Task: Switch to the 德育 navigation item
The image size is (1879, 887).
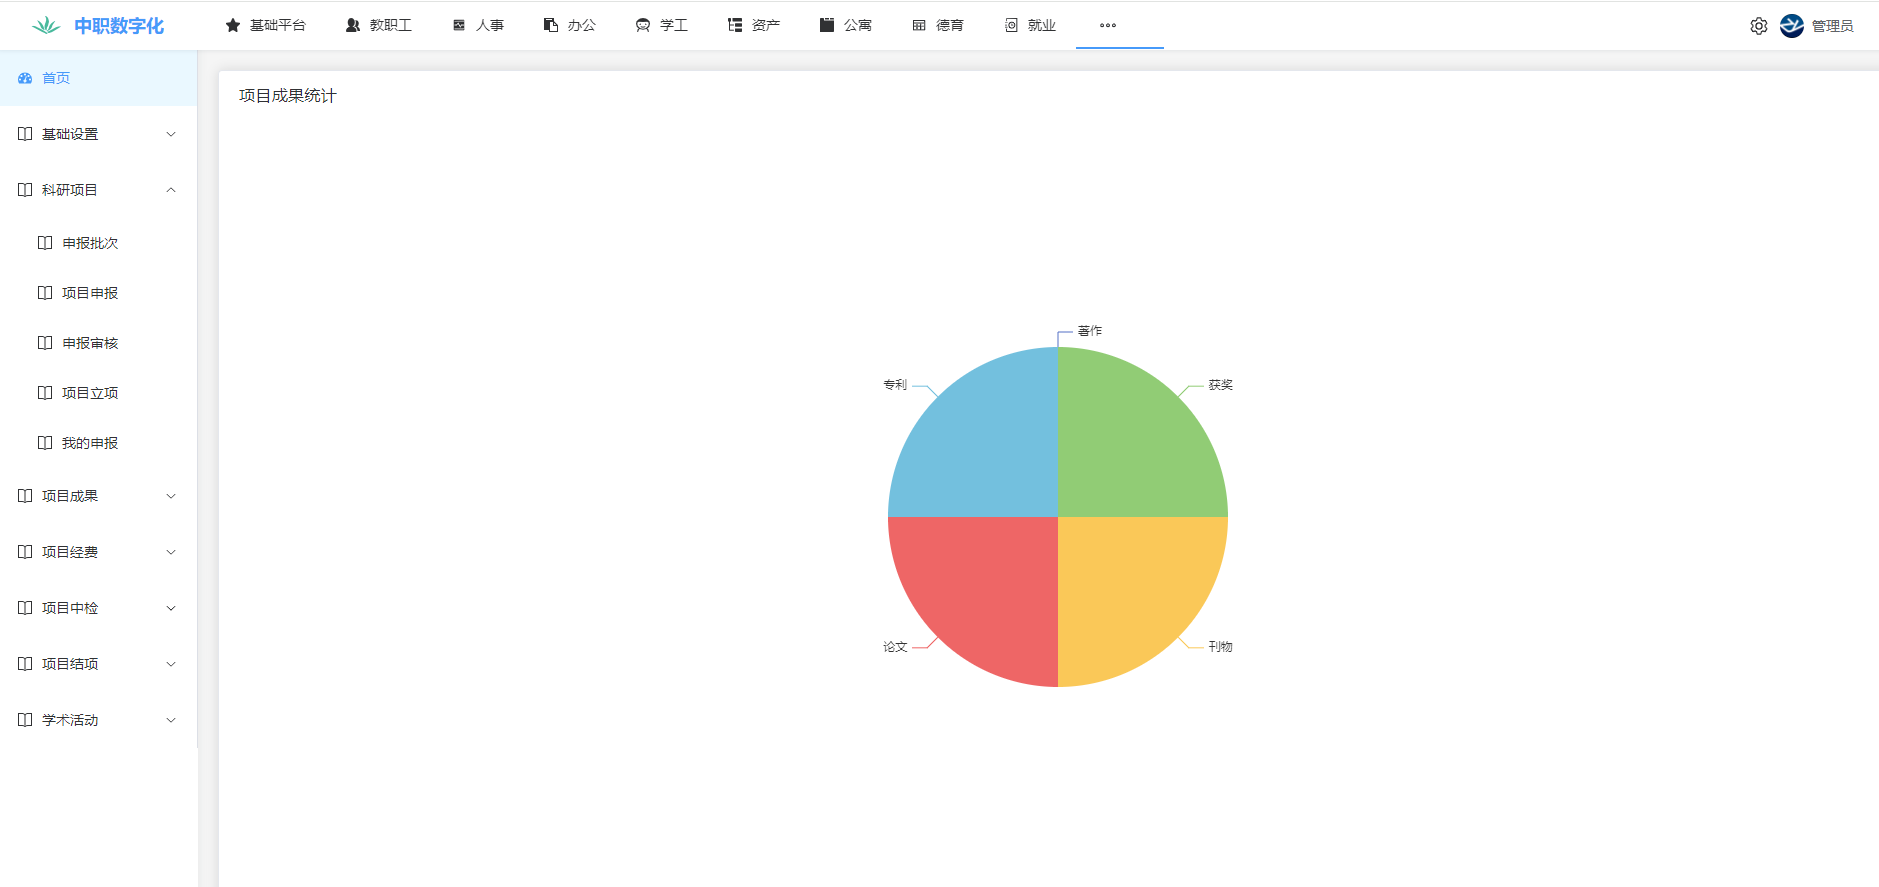Action: [938, 25]
